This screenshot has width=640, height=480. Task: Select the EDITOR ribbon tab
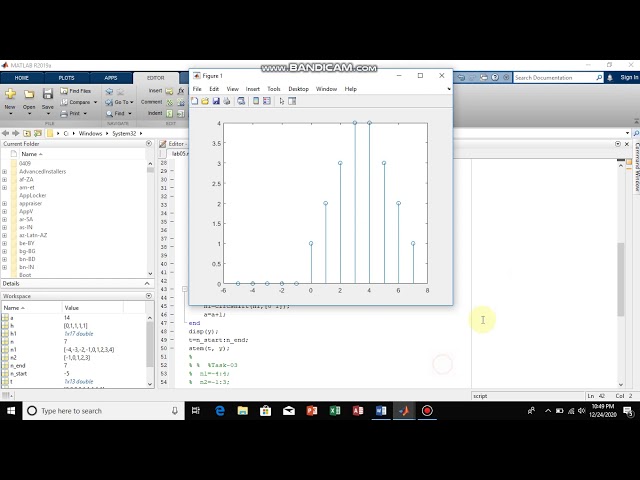(156, 78)
